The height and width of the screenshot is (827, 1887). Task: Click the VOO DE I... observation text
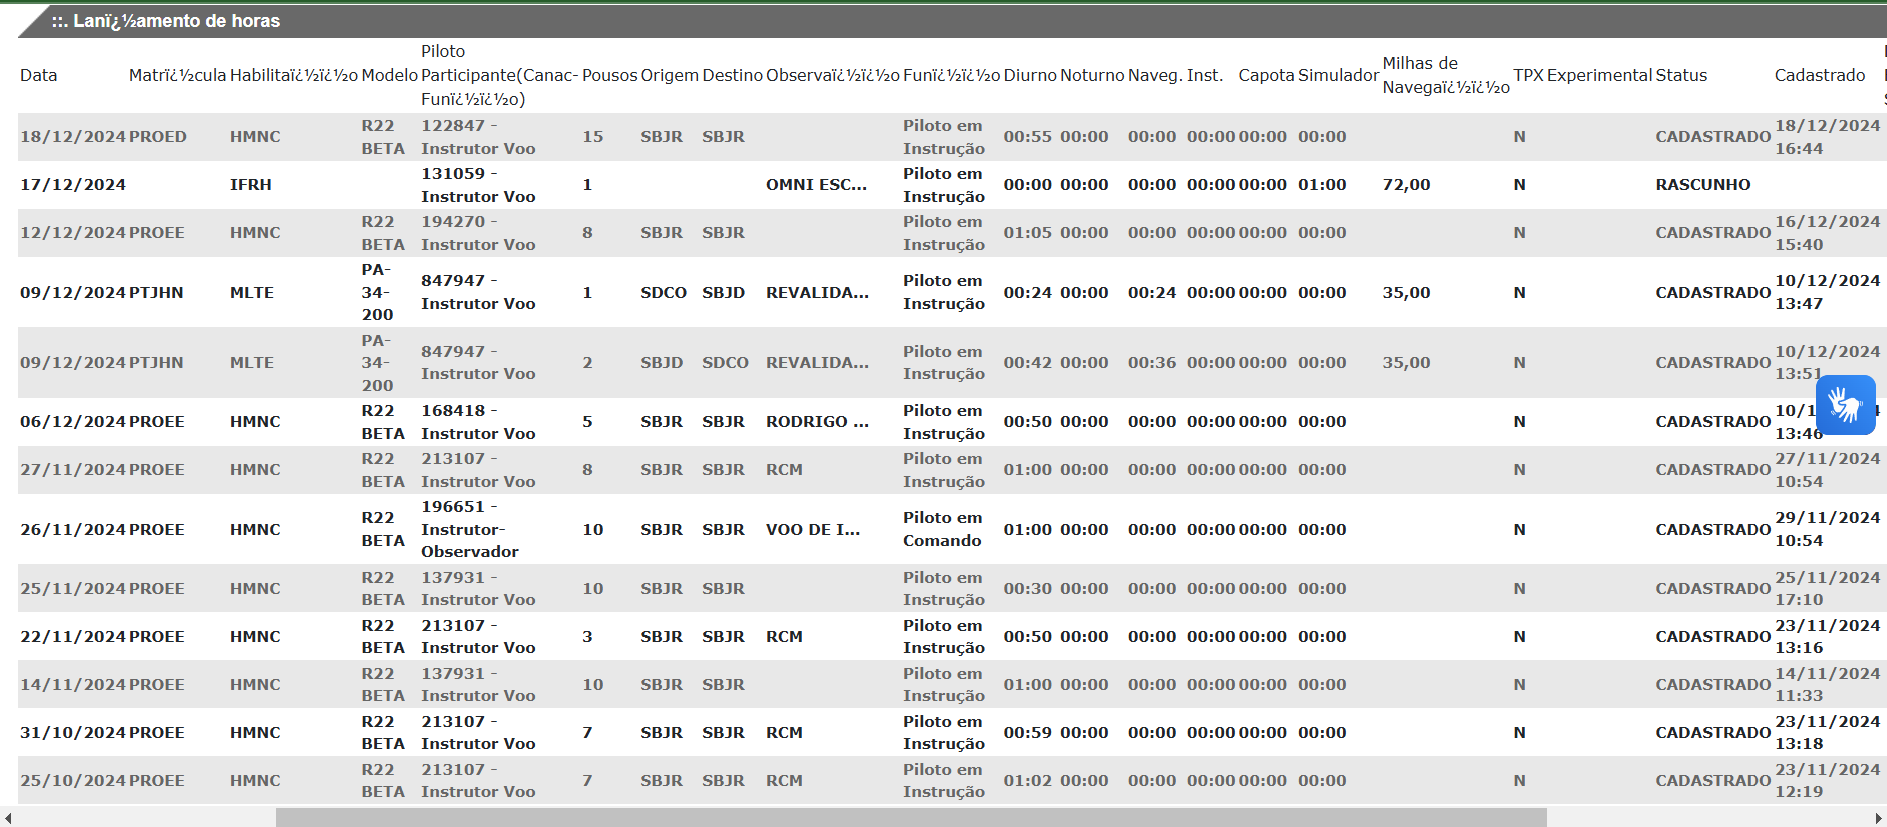[812, 530]
